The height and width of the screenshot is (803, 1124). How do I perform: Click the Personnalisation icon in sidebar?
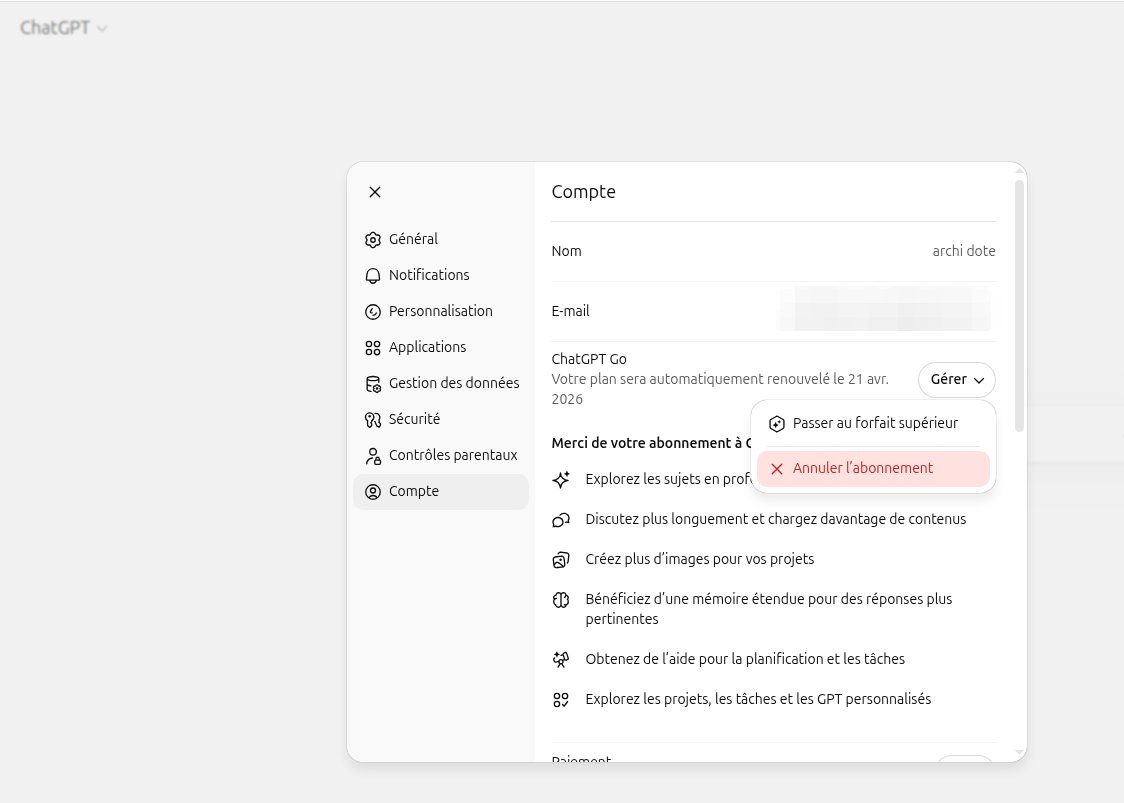[x=373, y=311]
